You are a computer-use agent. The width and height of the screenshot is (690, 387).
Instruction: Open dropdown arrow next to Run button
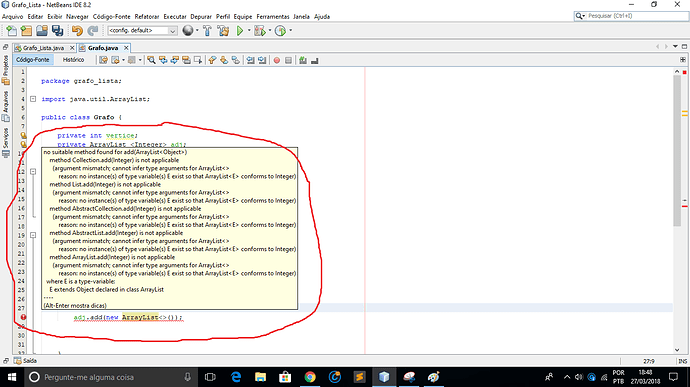coord(249,30)
